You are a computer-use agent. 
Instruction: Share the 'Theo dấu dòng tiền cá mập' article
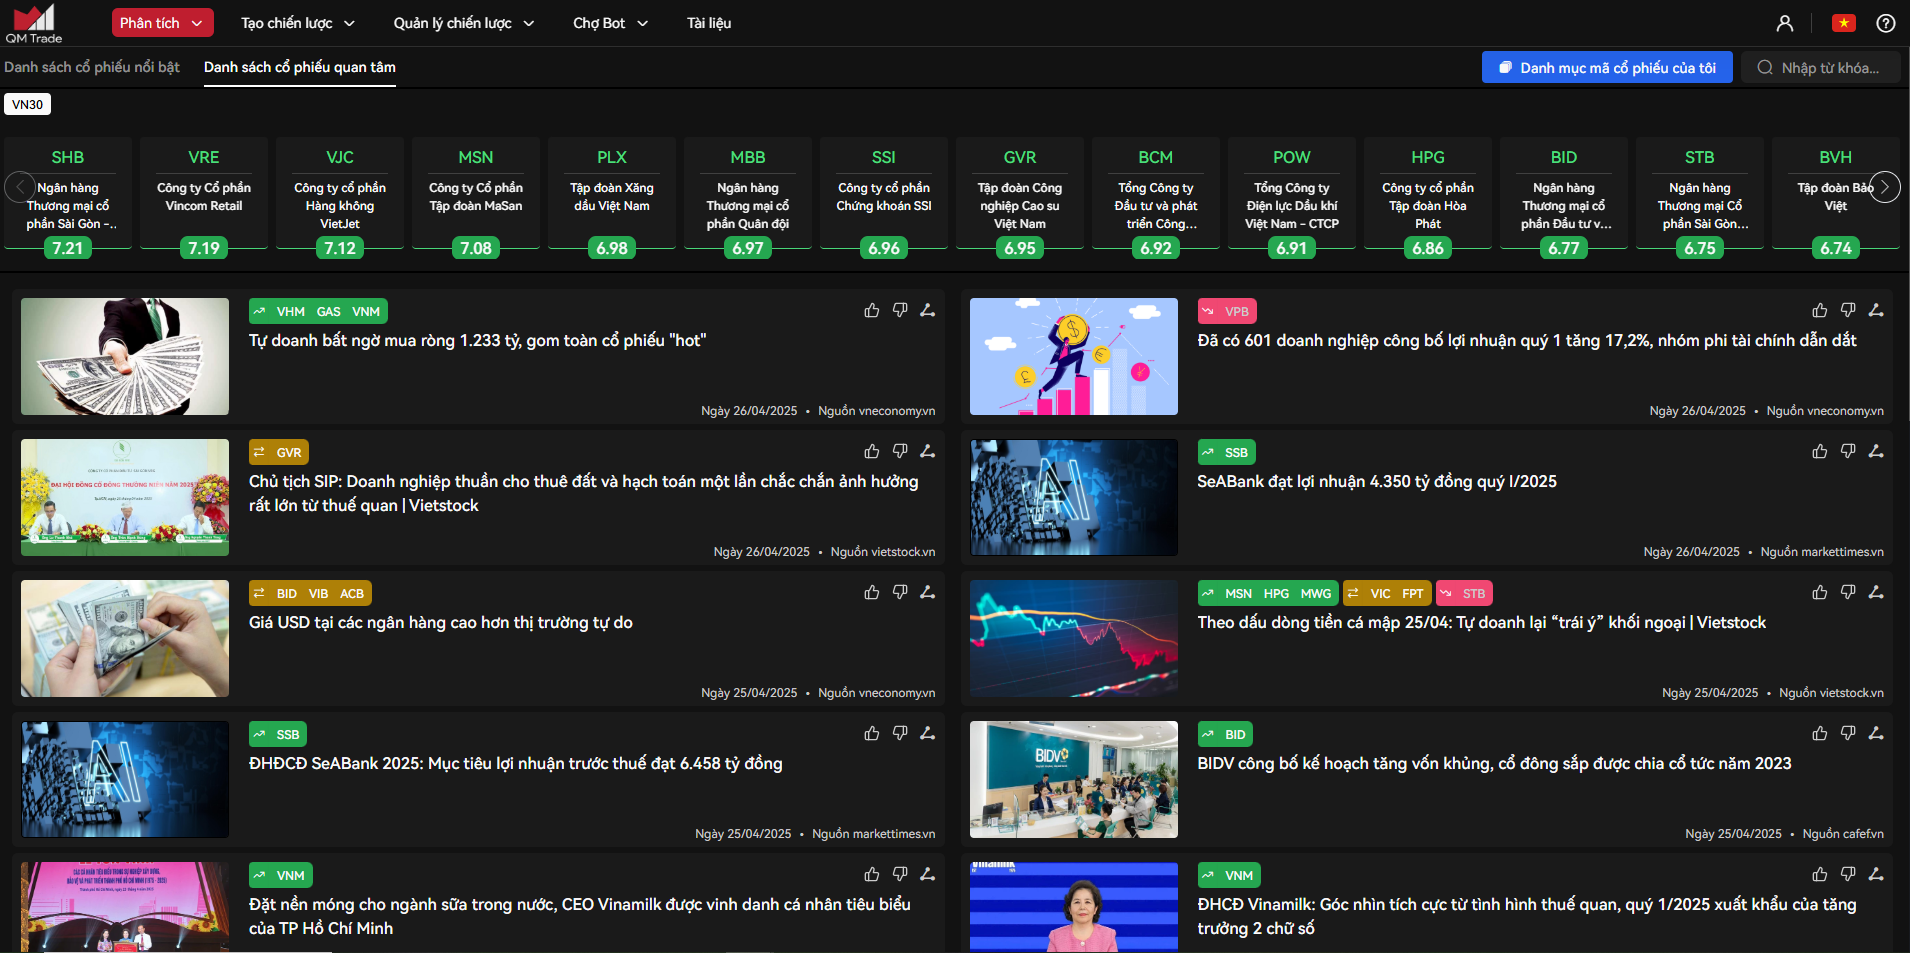[1876, 593]
